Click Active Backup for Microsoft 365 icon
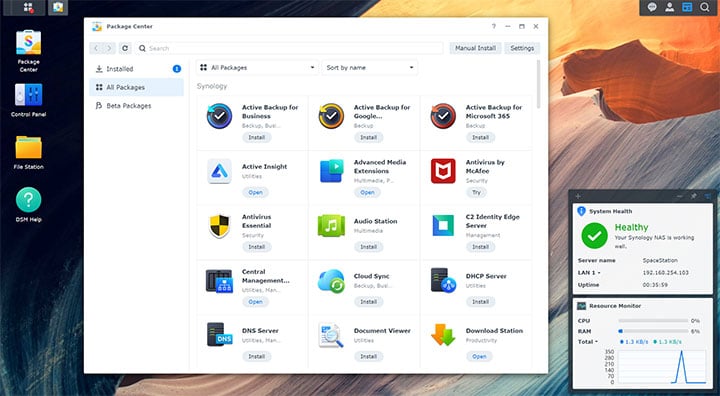This screenshot has height=396, width=720. point(443,116)
